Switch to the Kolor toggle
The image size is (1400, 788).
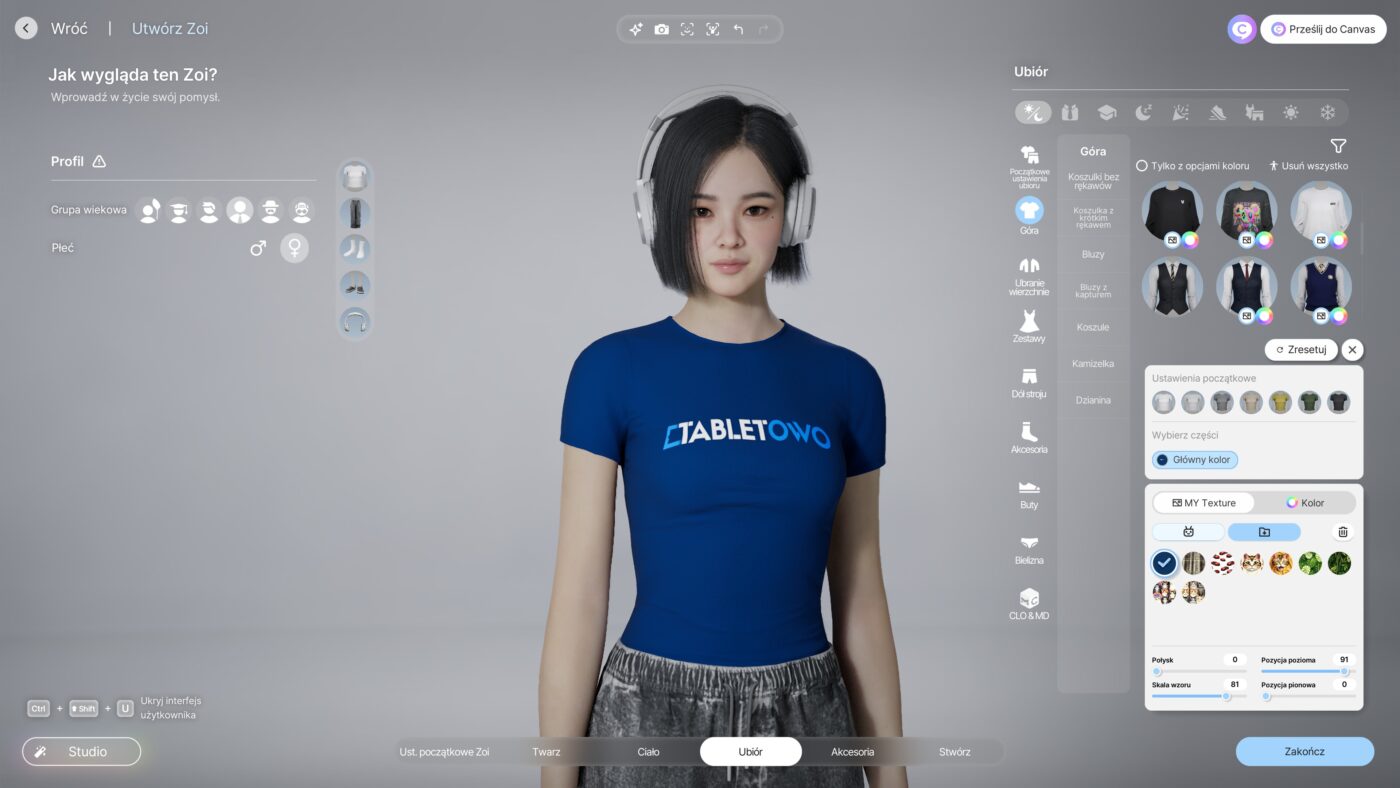coord(1305,503)
